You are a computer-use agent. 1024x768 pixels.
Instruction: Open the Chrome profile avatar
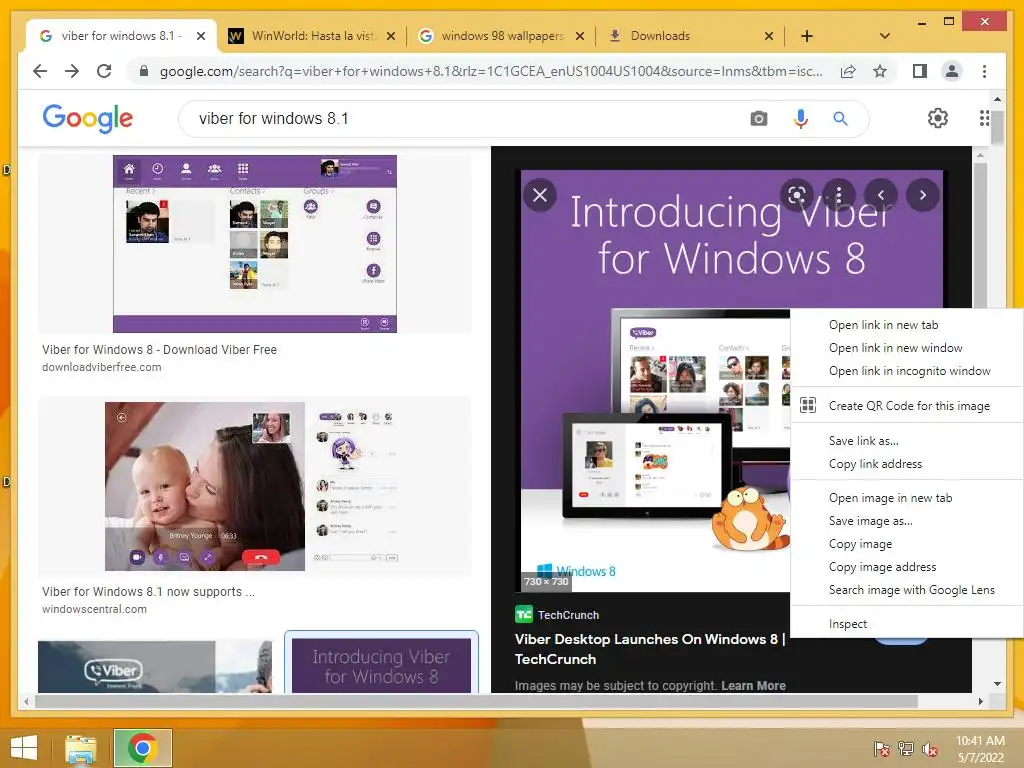[x=952, y=71]
